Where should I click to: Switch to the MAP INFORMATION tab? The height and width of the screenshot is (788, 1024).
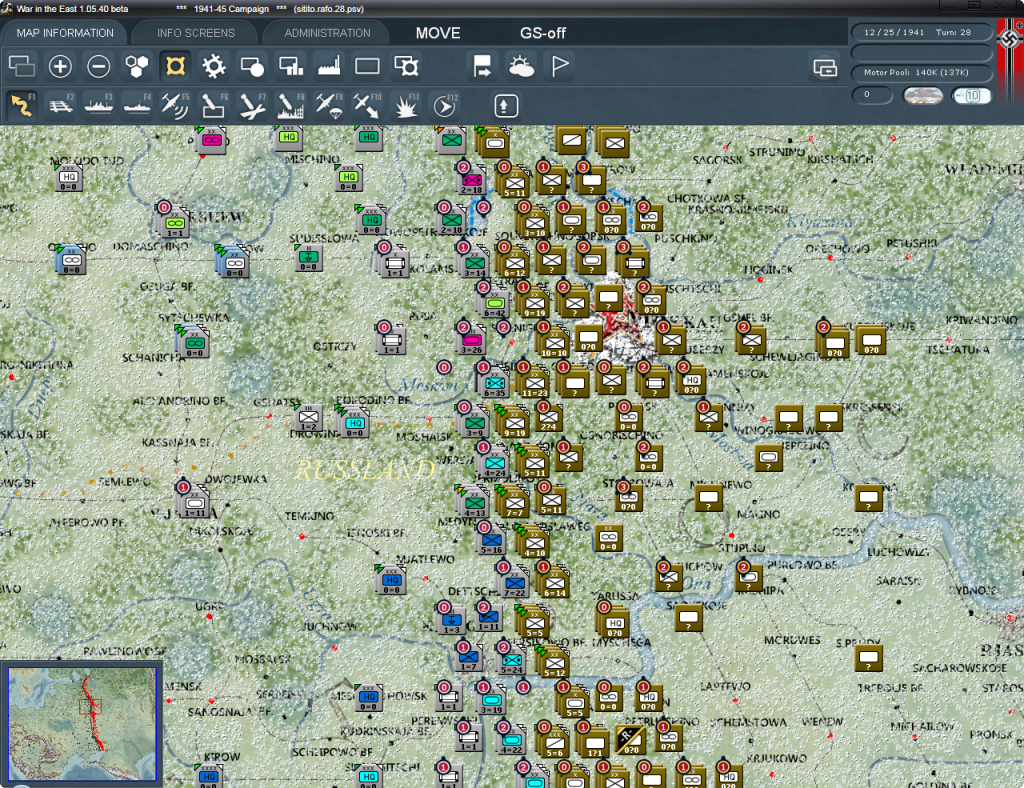tap(65, 33)
